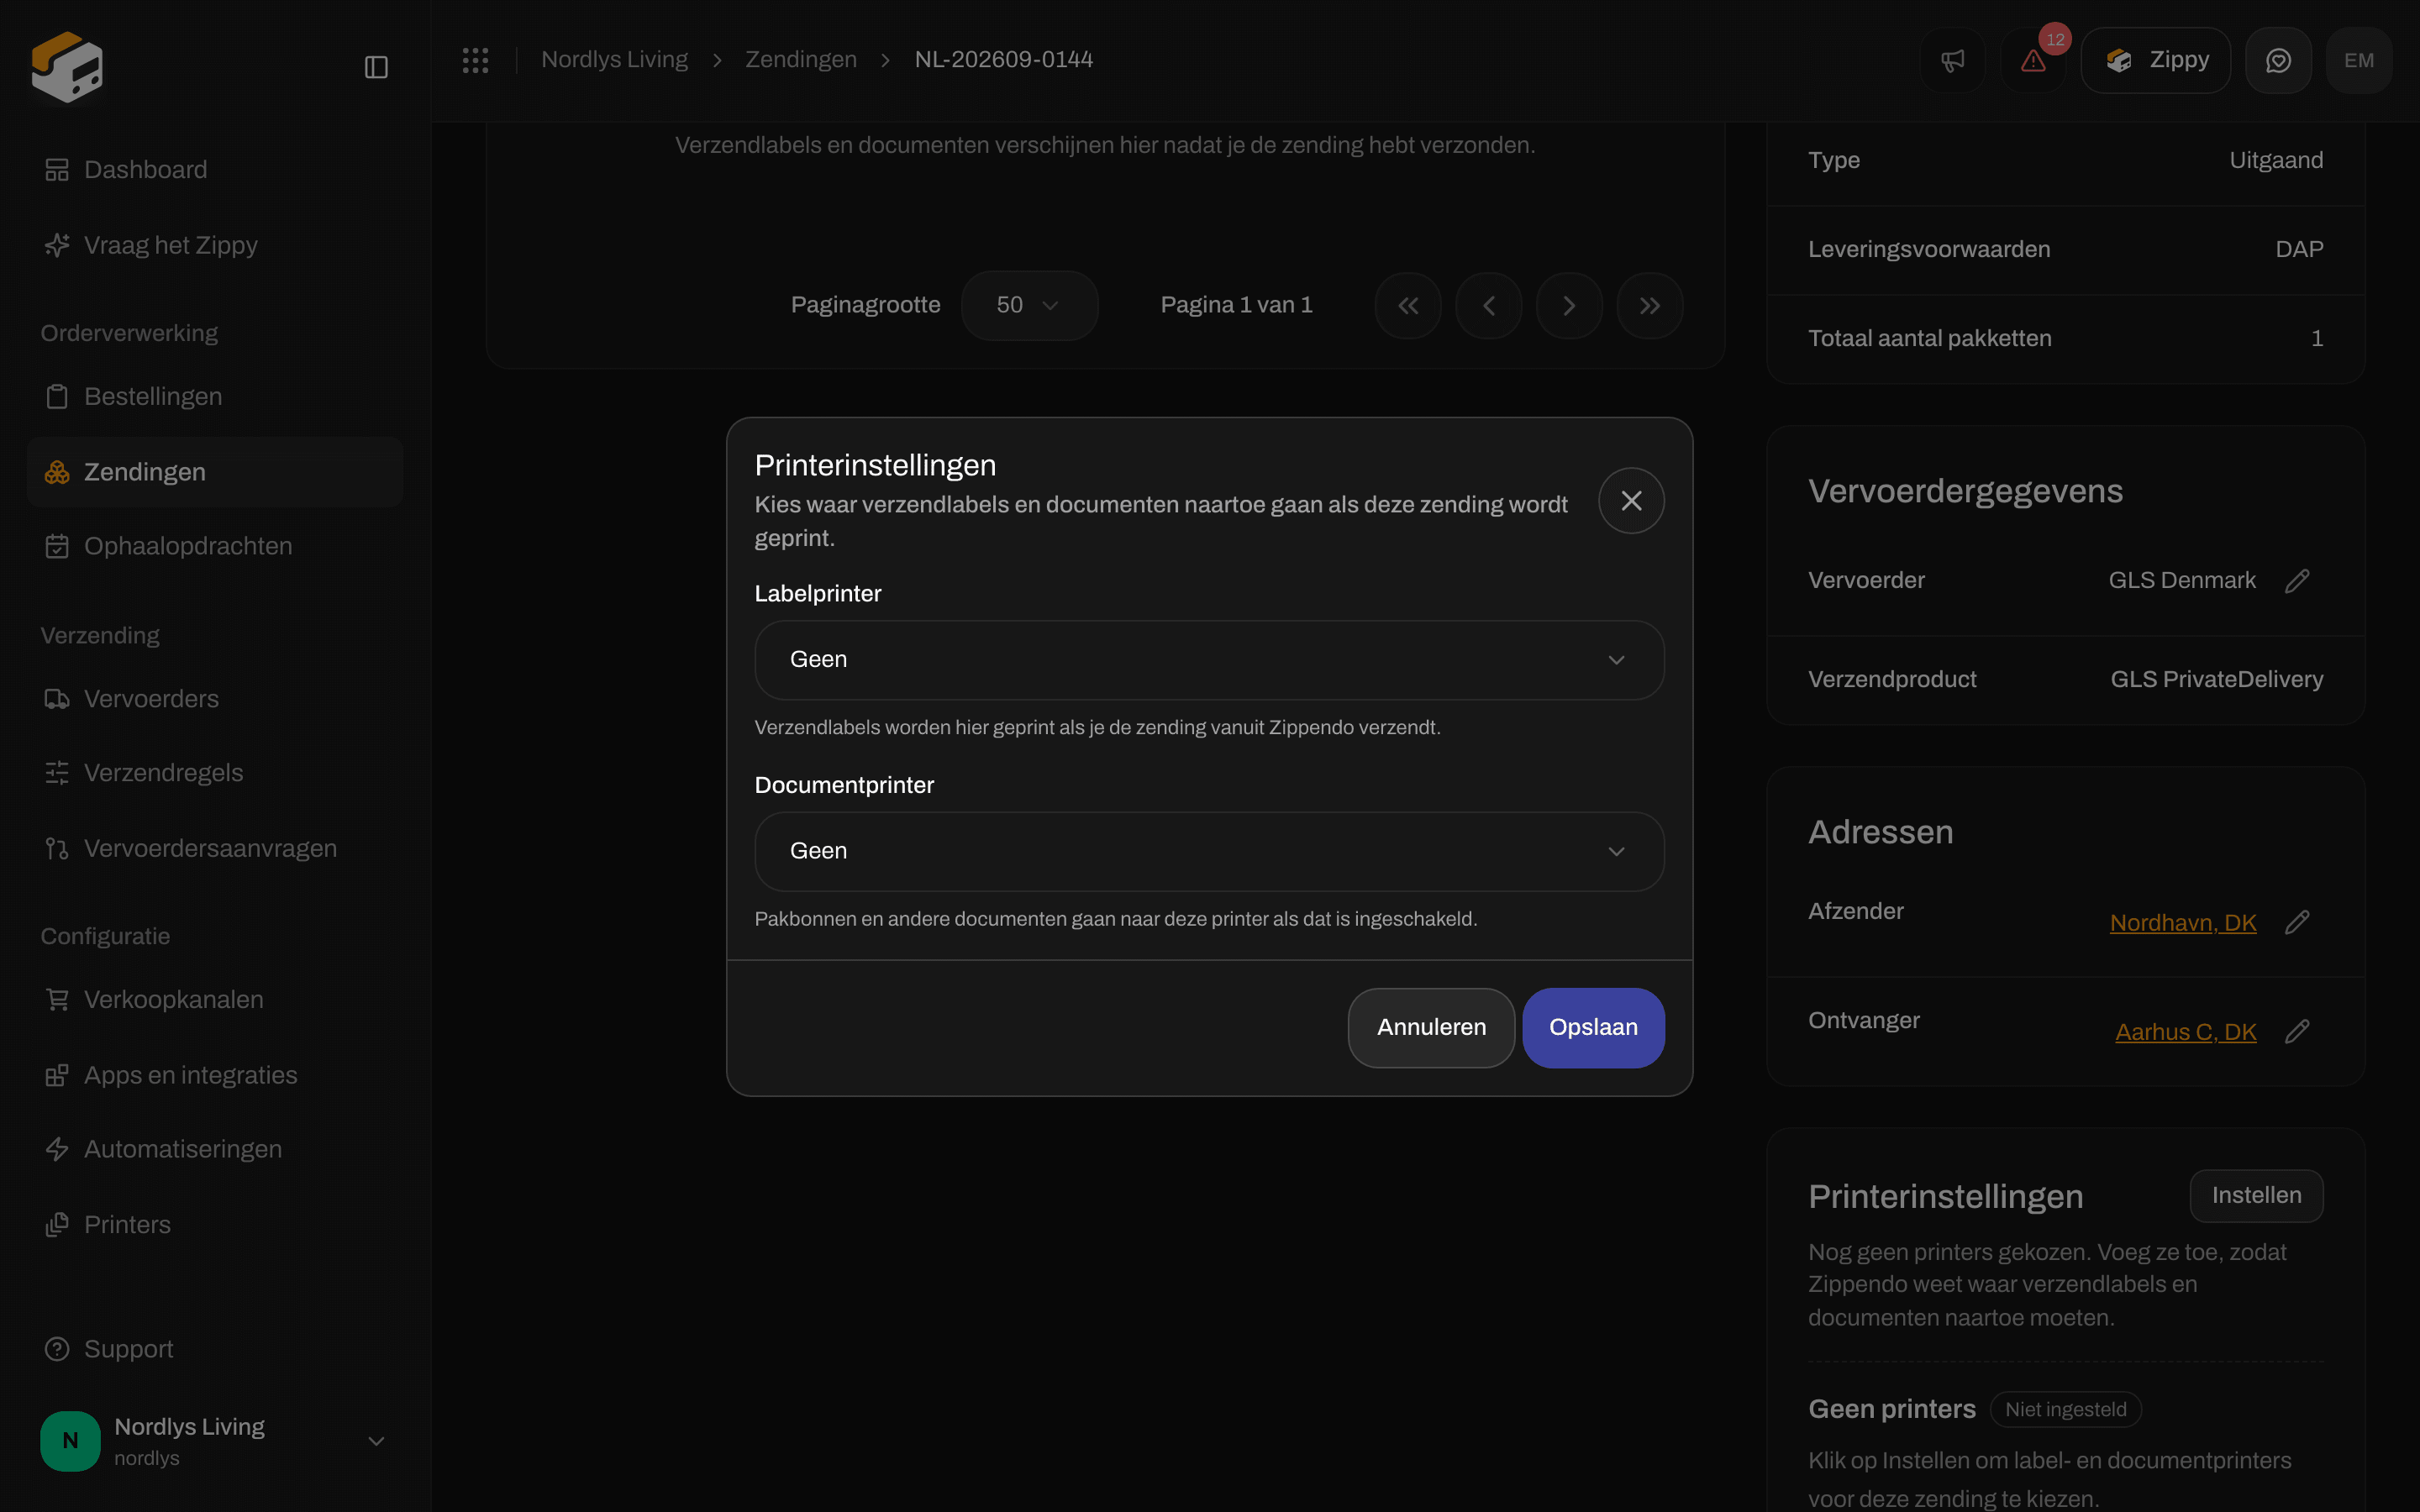2420x1512 pixels.
Task: Open Verkoopkanalen menu item
Action: tap(214, 1000)
